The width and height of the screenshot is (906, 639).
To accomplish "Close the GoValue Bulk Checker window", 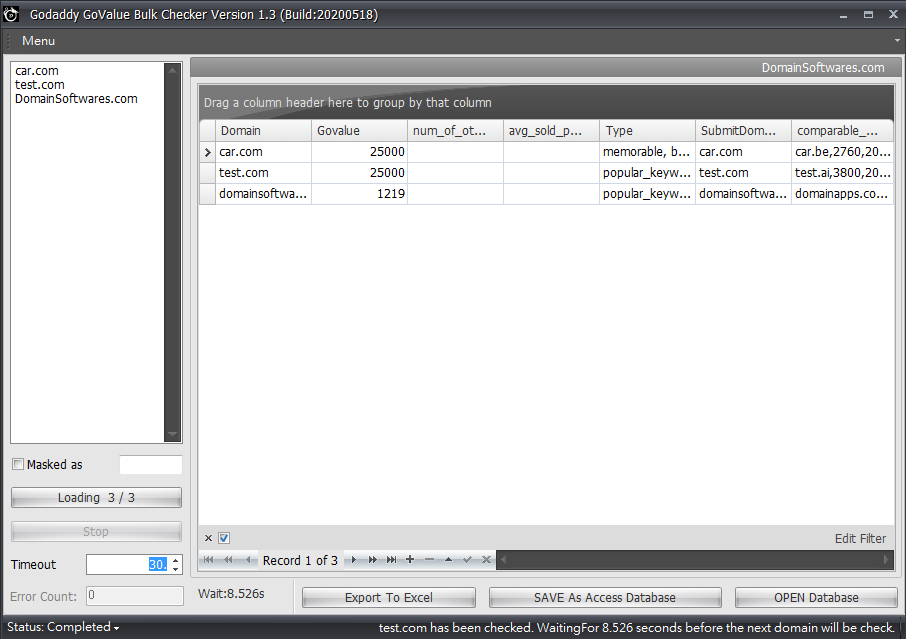I will (893, 15).
